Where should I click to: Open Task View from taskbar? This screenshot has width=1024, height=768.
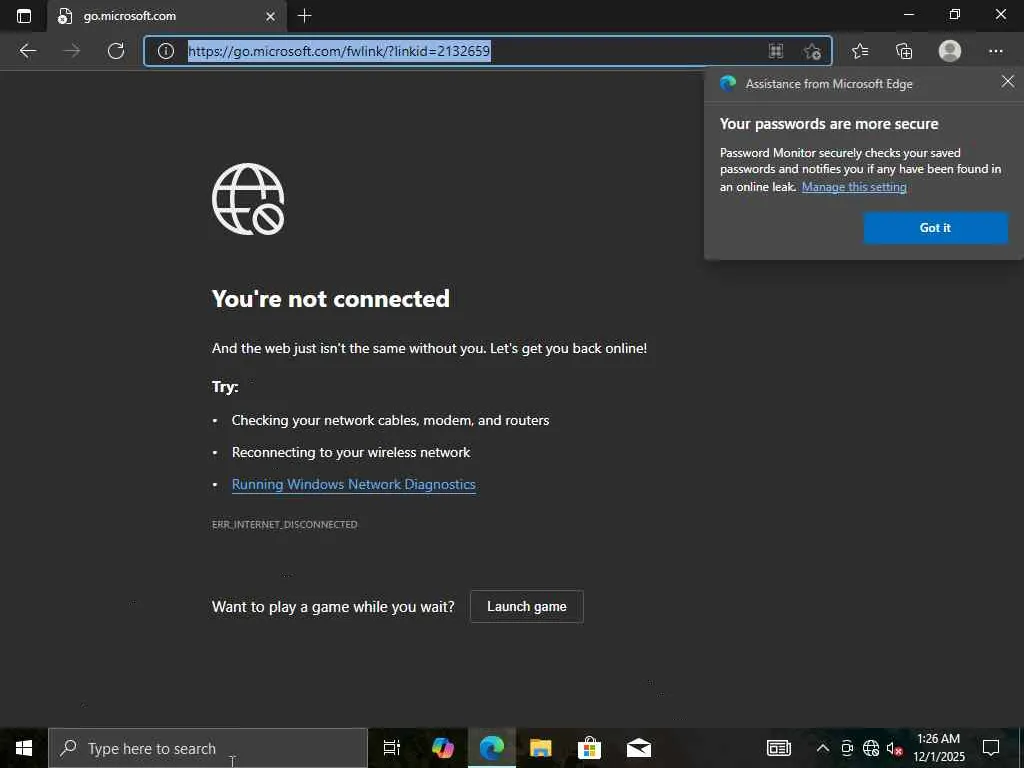[x=391, y=748]
